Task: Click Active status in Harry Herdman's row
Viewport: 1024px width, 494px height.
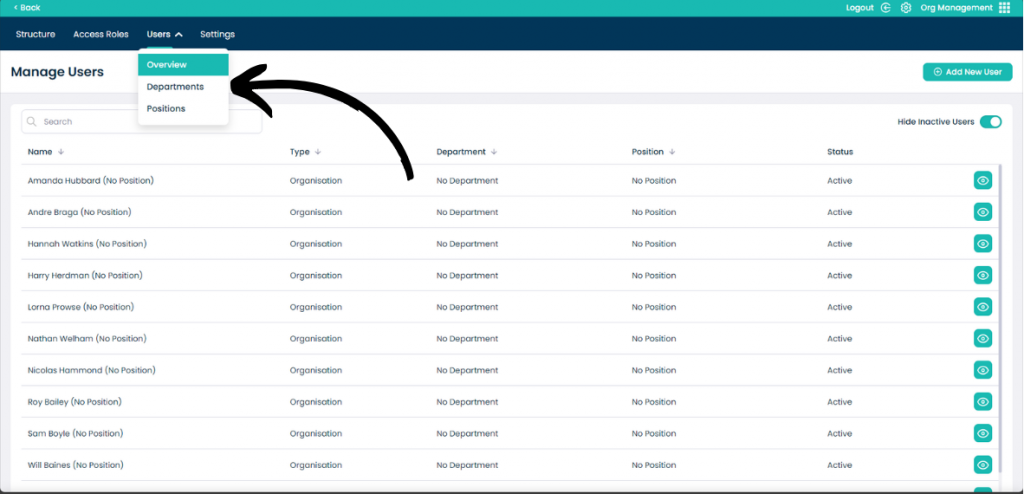Action: tap(840, 275)
